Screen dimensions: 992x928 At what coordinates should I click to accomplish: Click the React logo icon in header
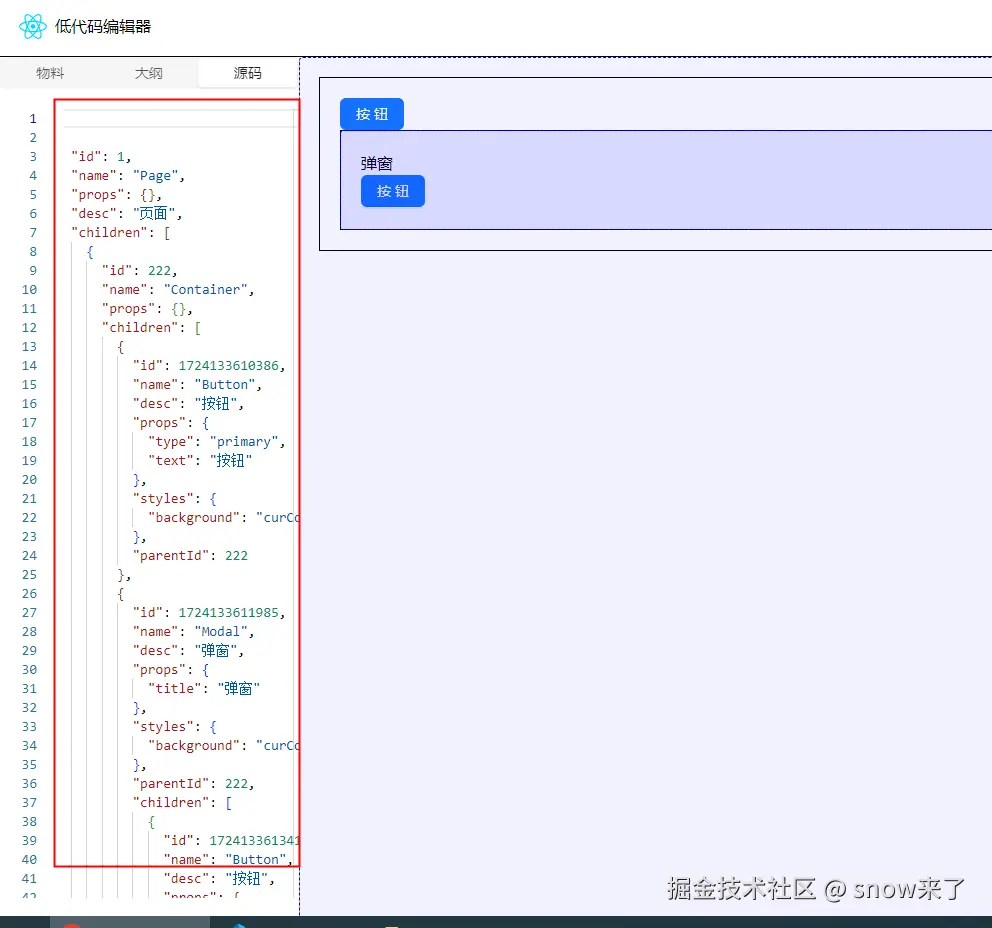pos(32,27)
